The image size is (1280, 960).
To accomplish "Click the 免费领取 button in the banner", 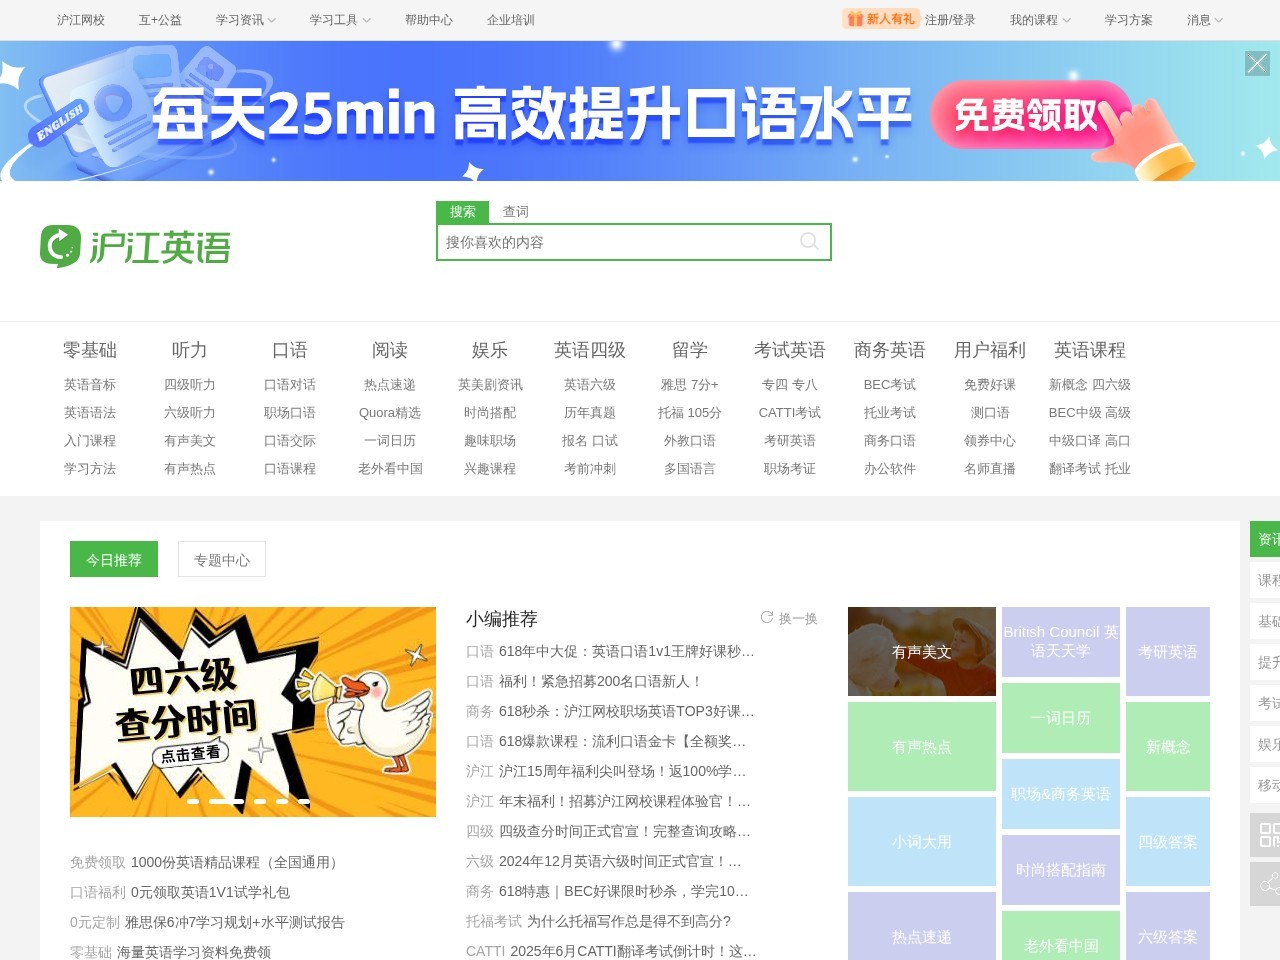I will pyautogui.click(x=1026, y=114).
